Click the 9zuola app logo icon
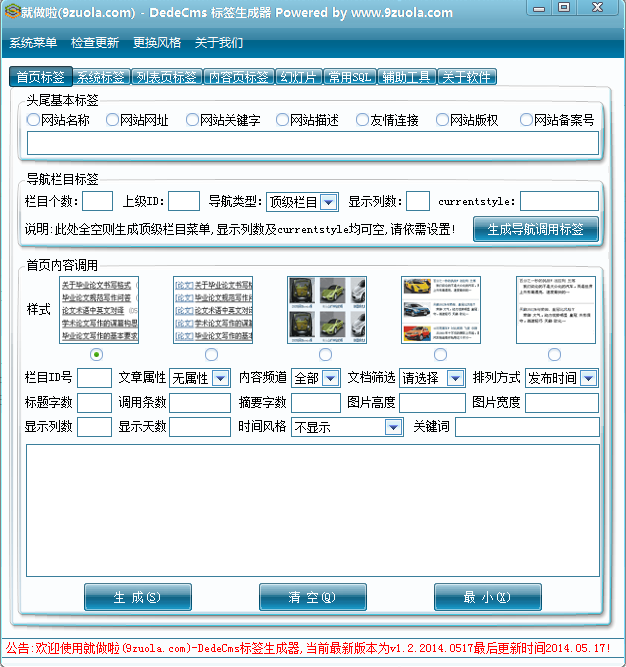 [x=12, y=11]
